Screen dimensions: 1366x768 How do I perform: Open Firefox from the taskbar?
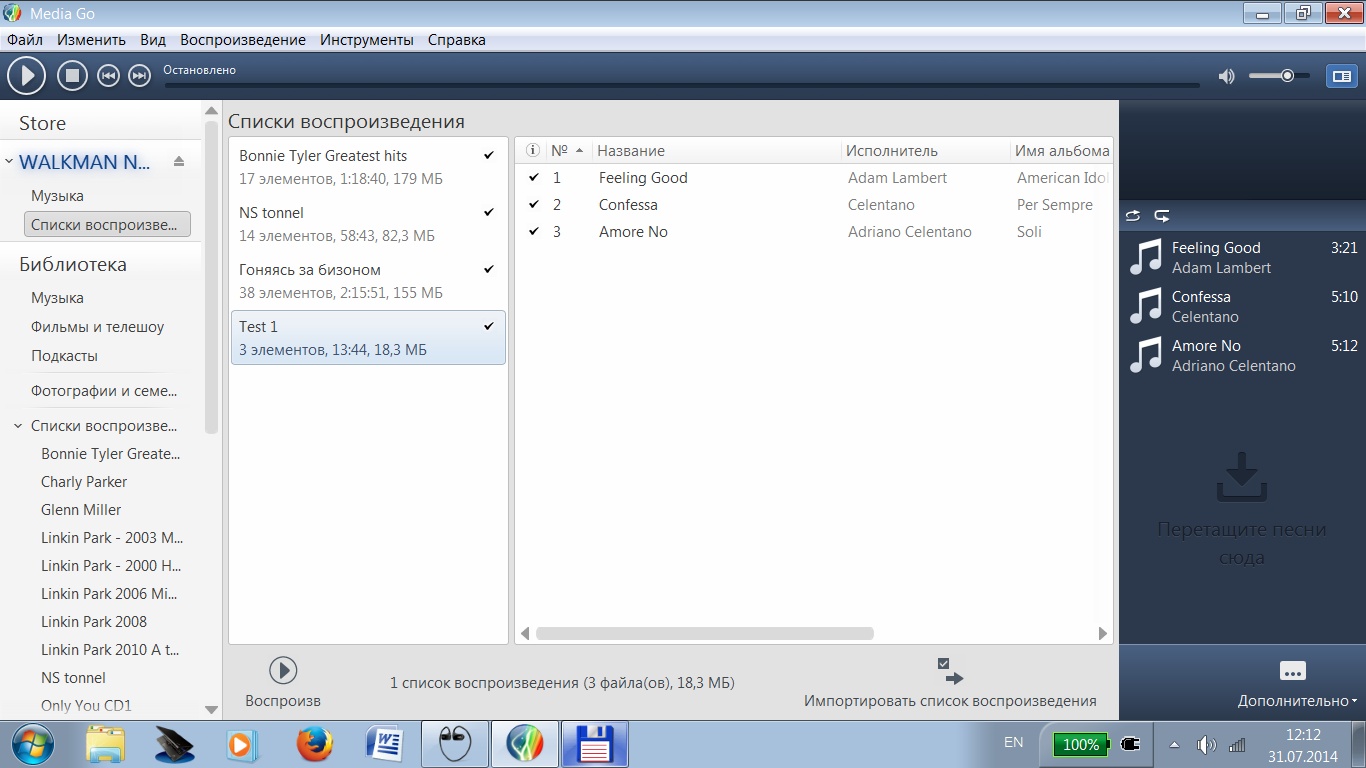click(313, 744)
